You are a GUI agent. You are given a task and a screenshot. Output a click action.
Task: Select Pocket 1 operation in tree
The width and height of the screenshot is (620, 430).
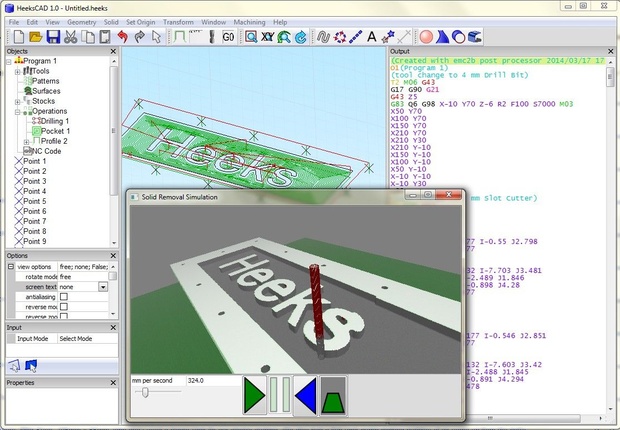point(51,131)
